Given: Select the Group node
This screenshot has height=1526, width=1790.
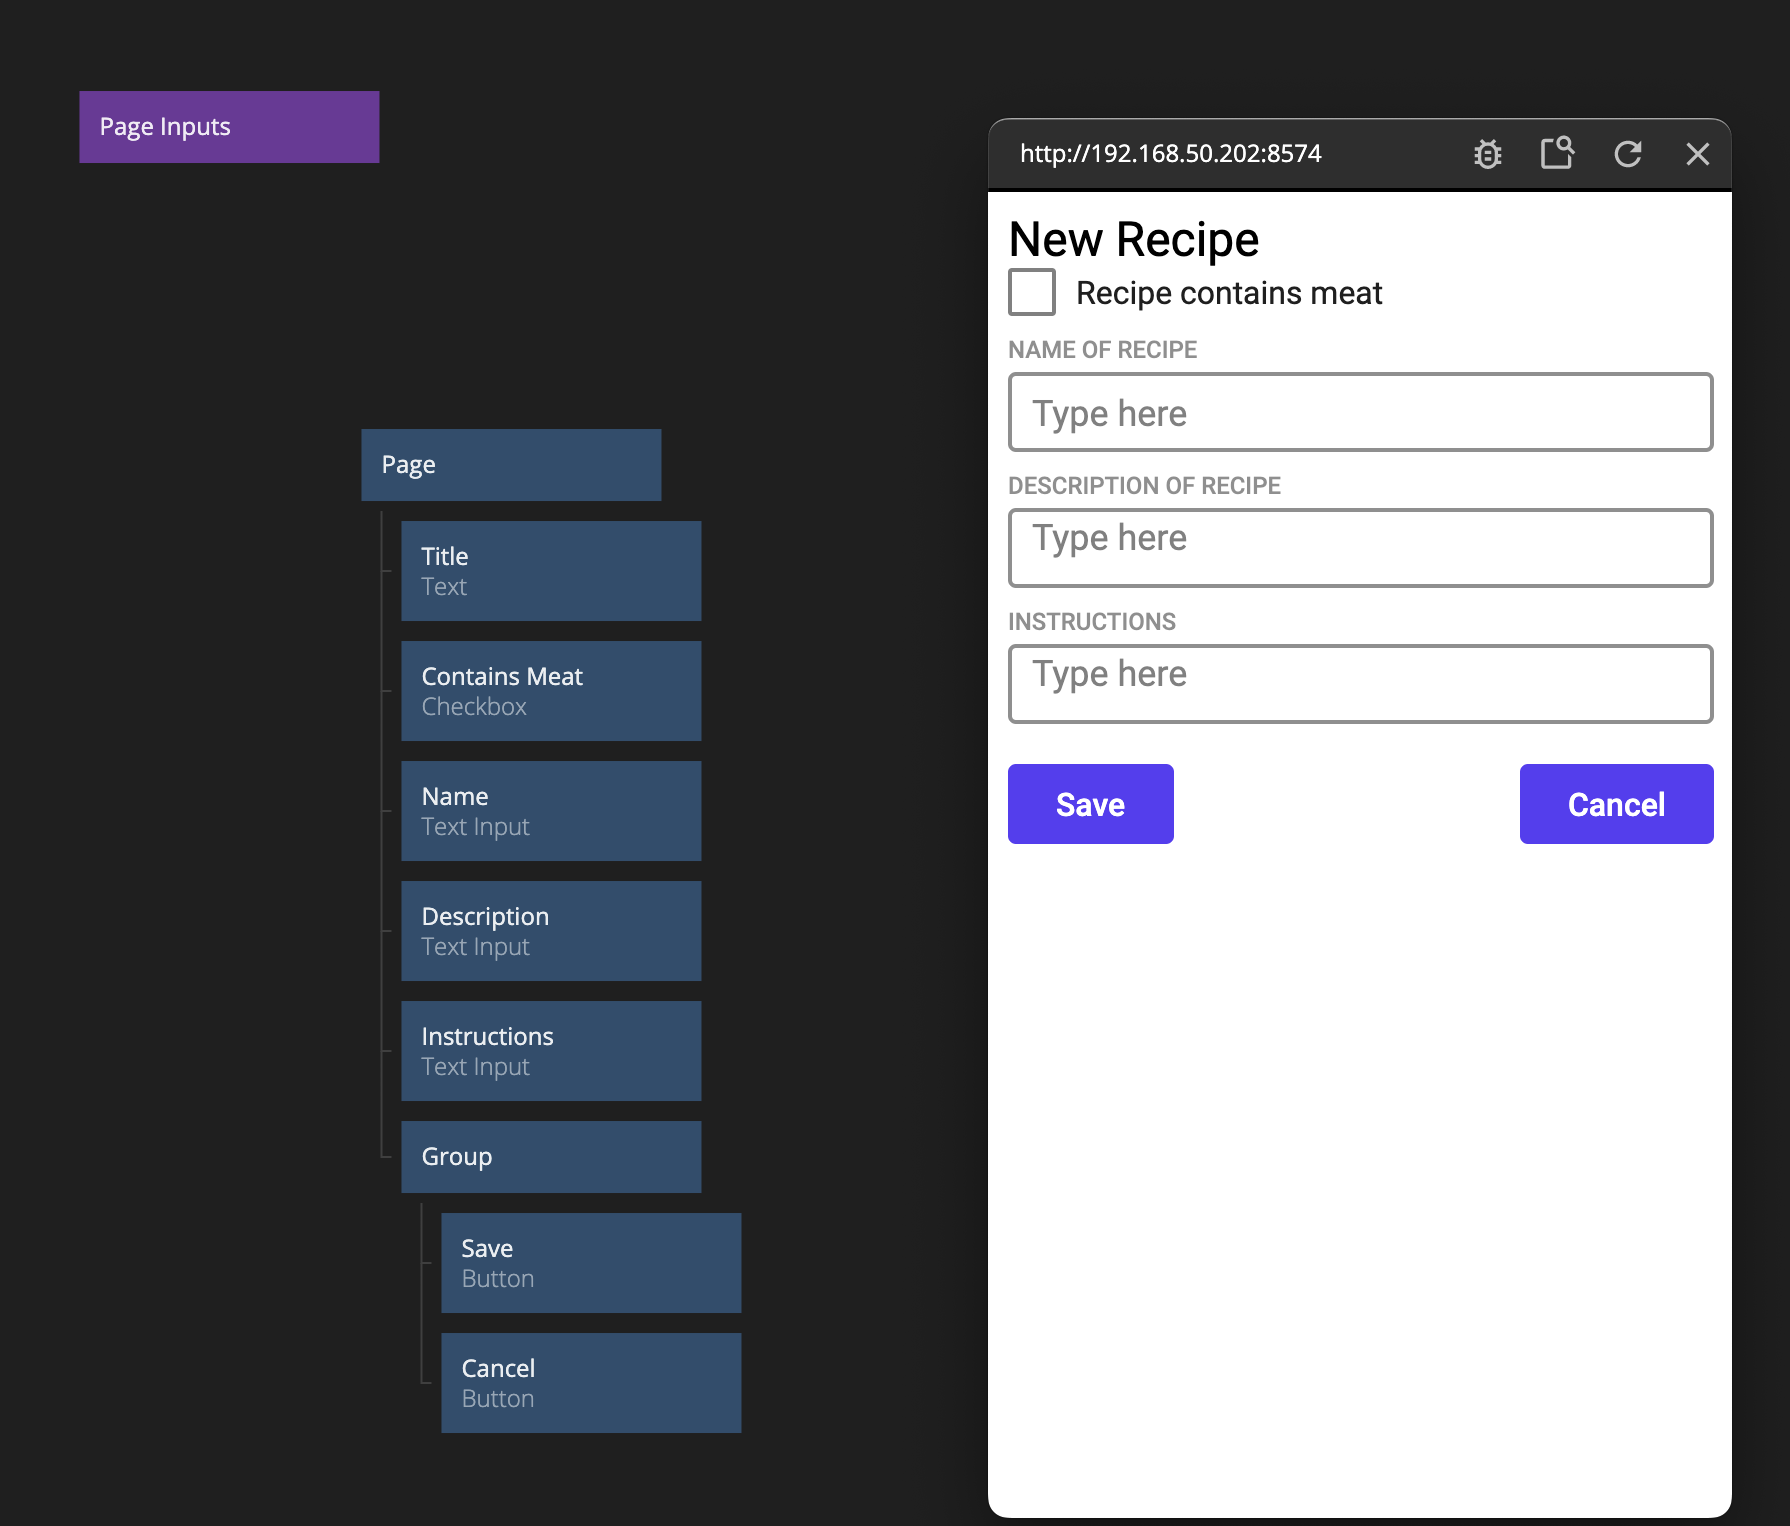Looking at the screenshot, I should [x=551, y=1157].
